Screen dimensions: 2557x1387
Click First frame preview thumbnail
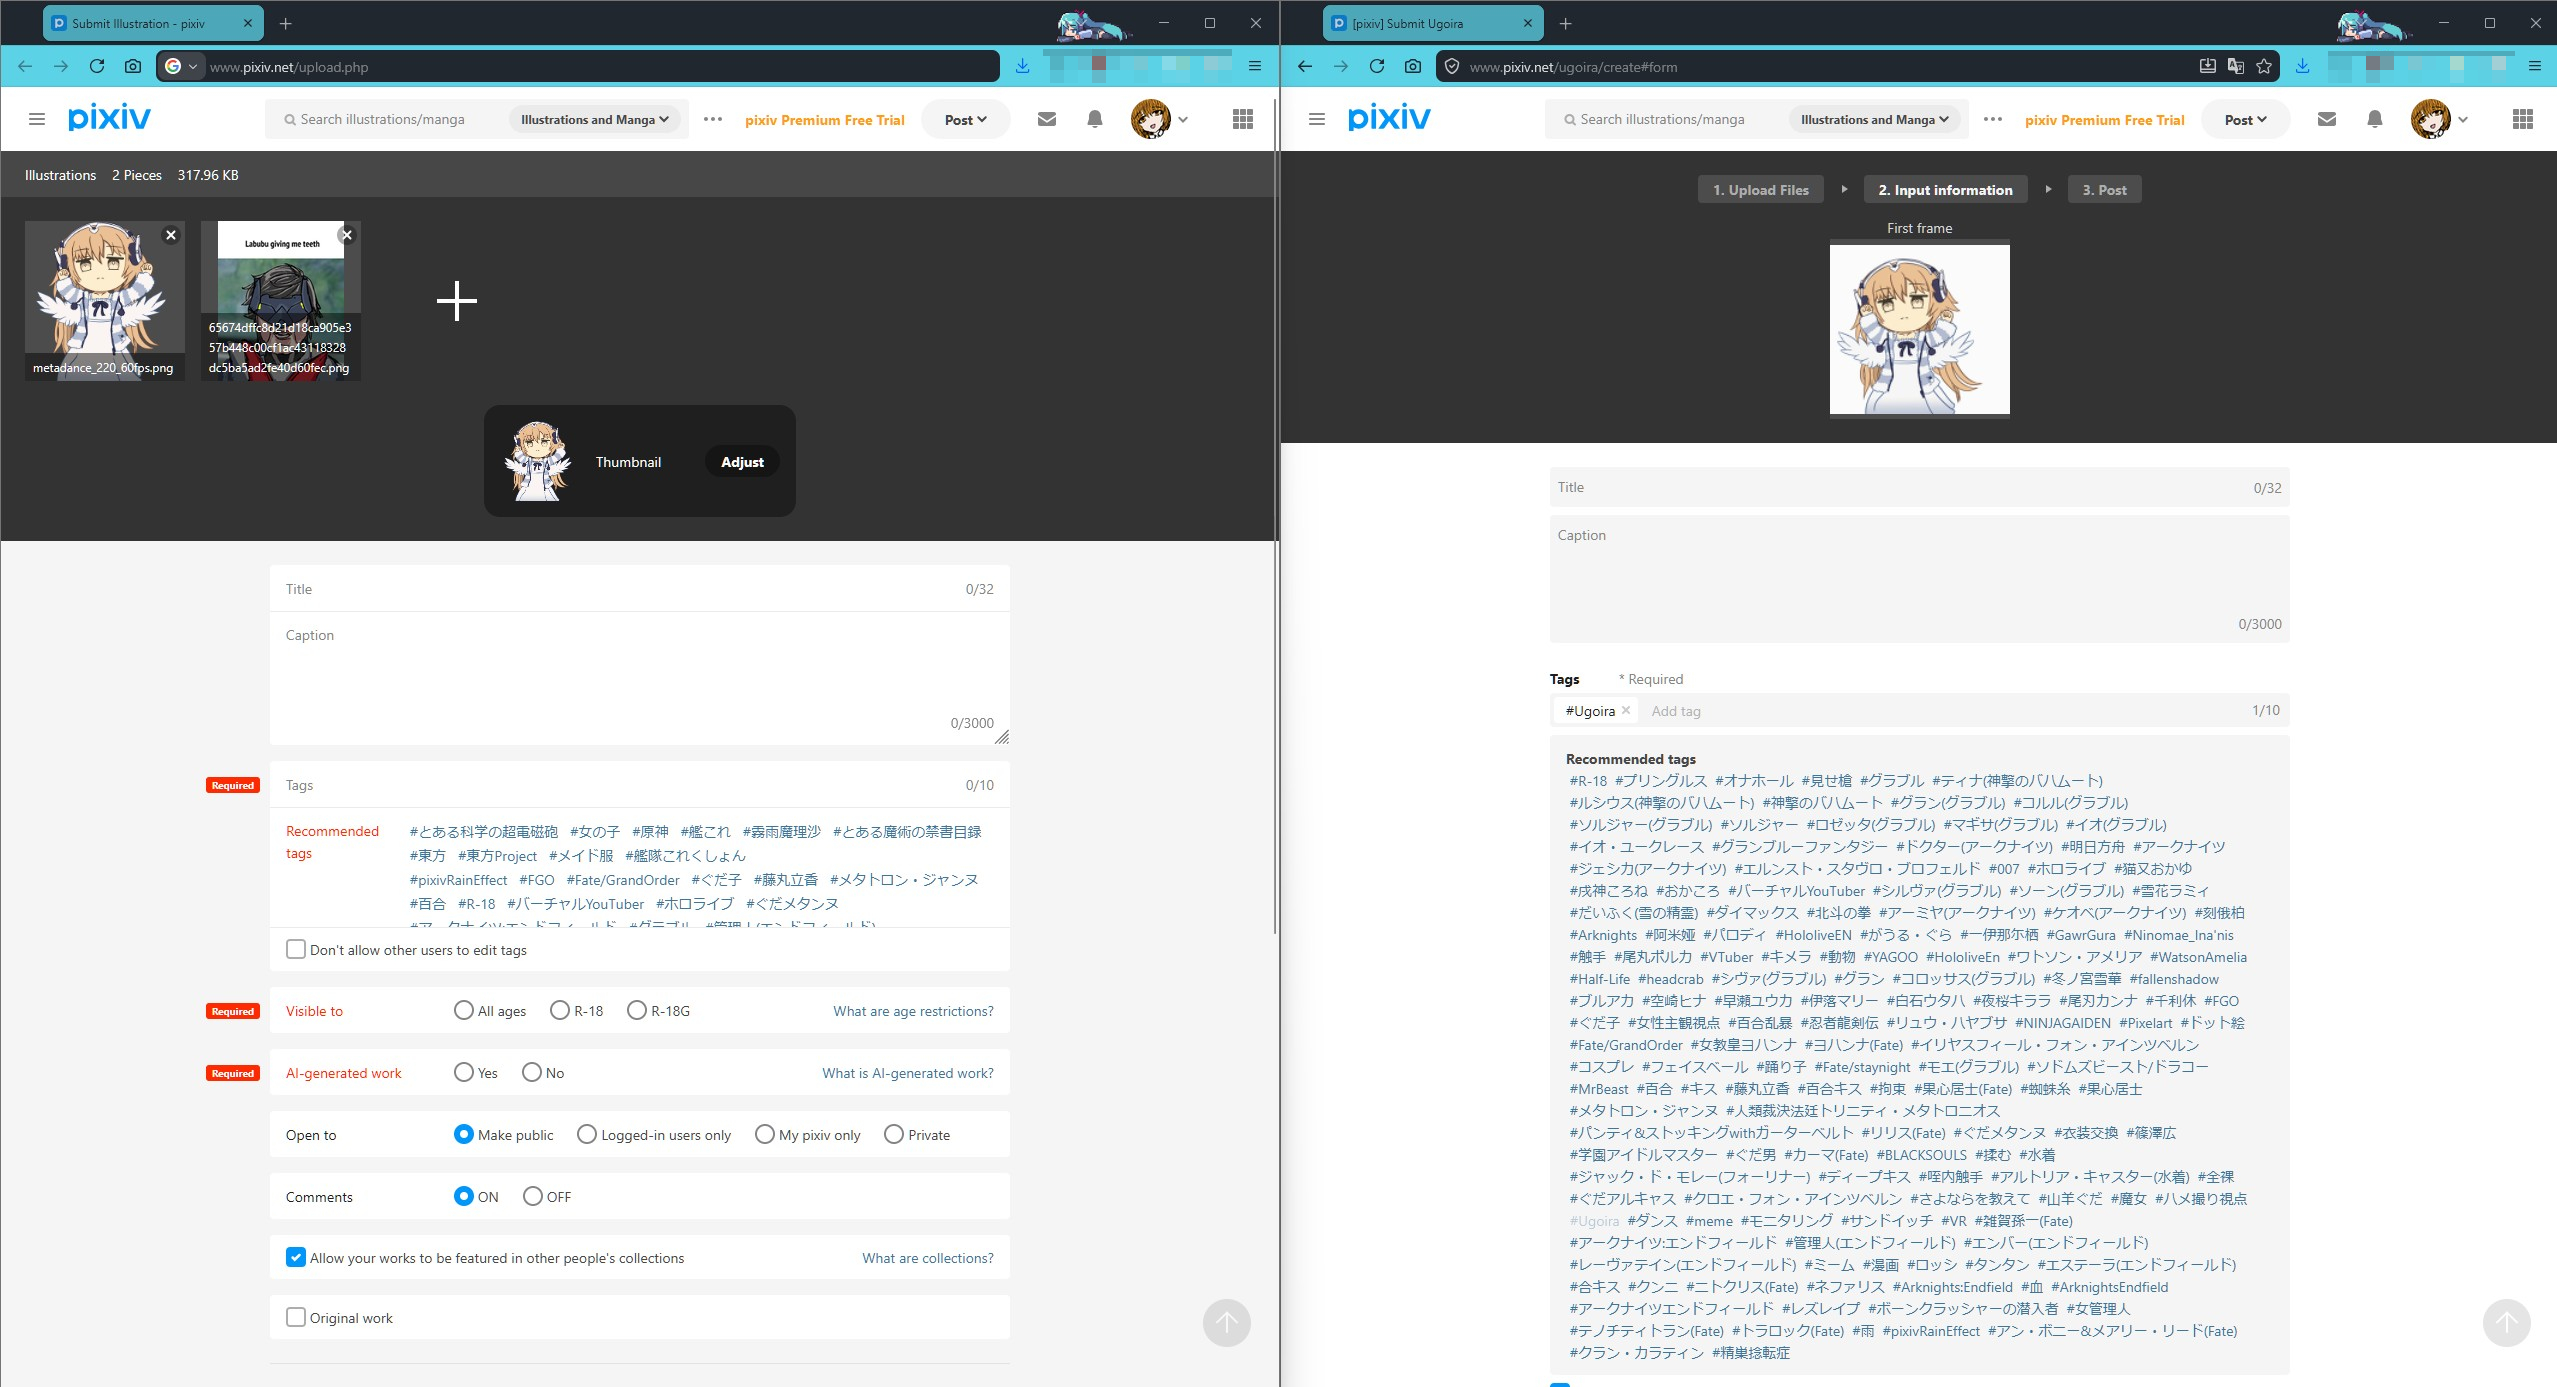pos(1919,330)
